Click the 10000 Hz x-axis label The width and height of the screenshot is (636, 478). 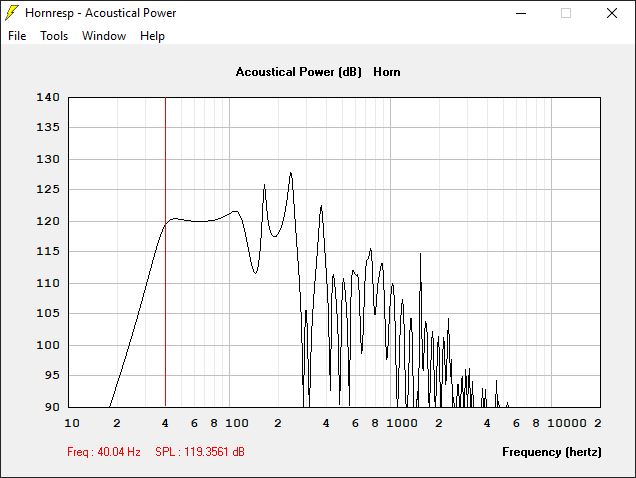coord(567,423)
